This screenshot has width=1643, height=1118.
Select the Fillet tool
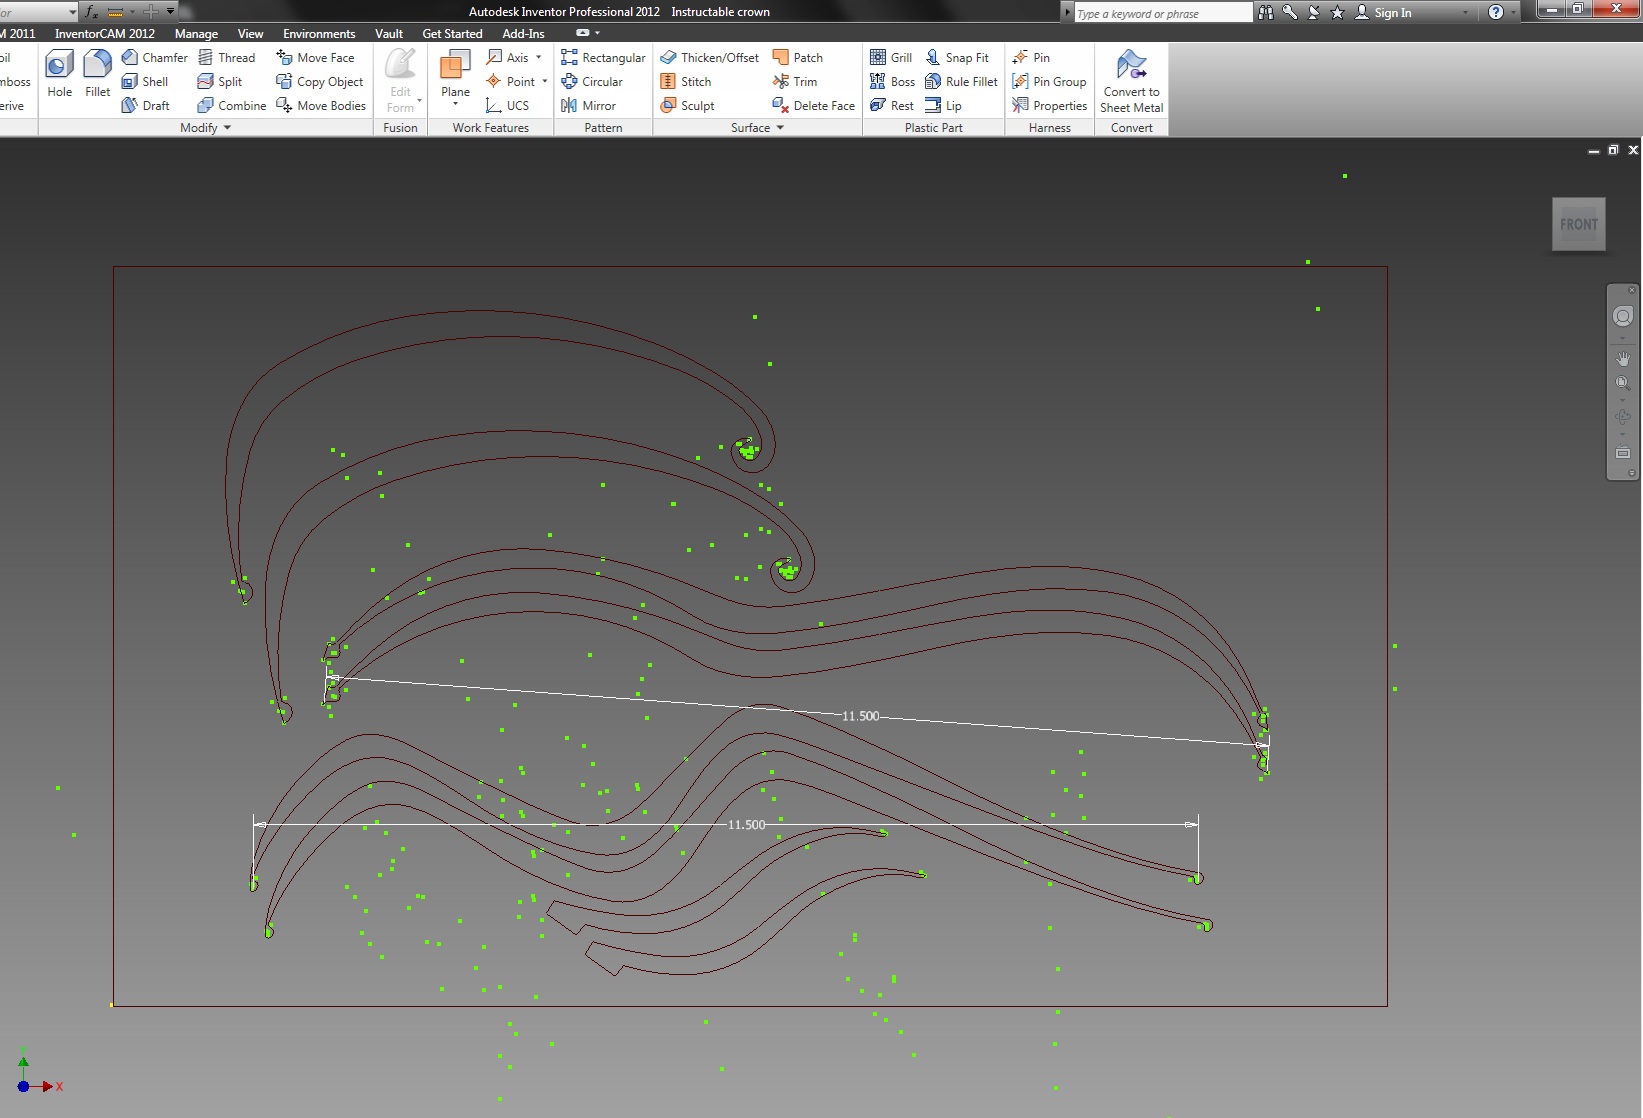click(x=97, y=74)
